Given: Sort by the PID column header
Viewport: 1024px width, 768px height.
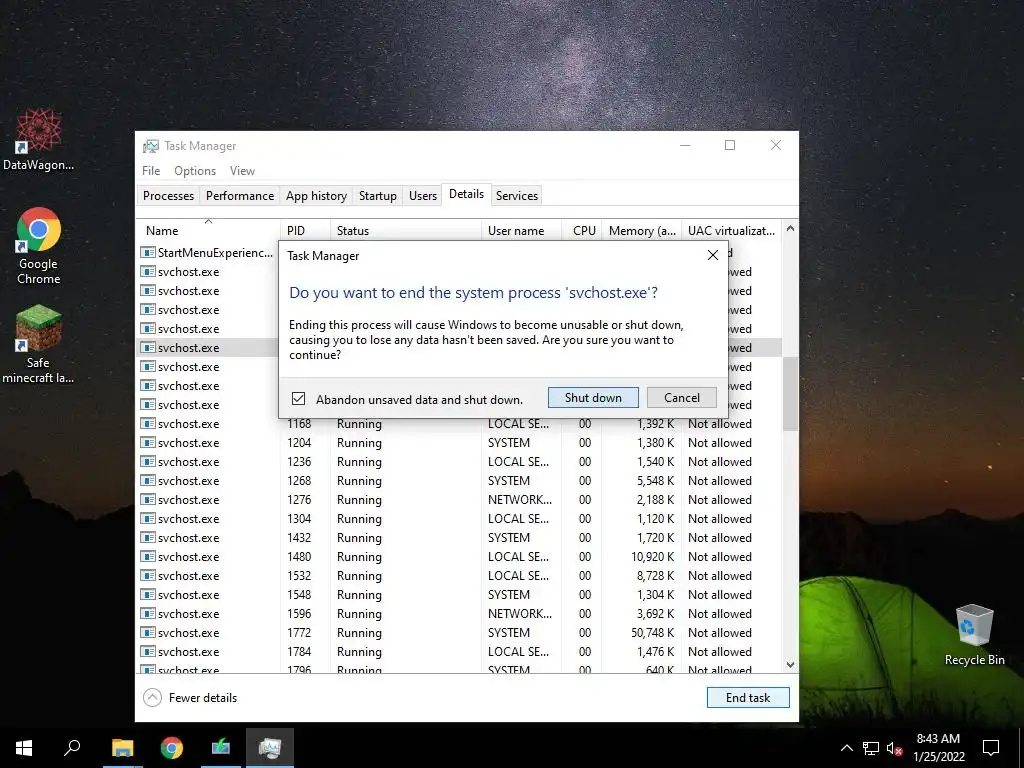Looking at the screenshot, I should 305,231.
